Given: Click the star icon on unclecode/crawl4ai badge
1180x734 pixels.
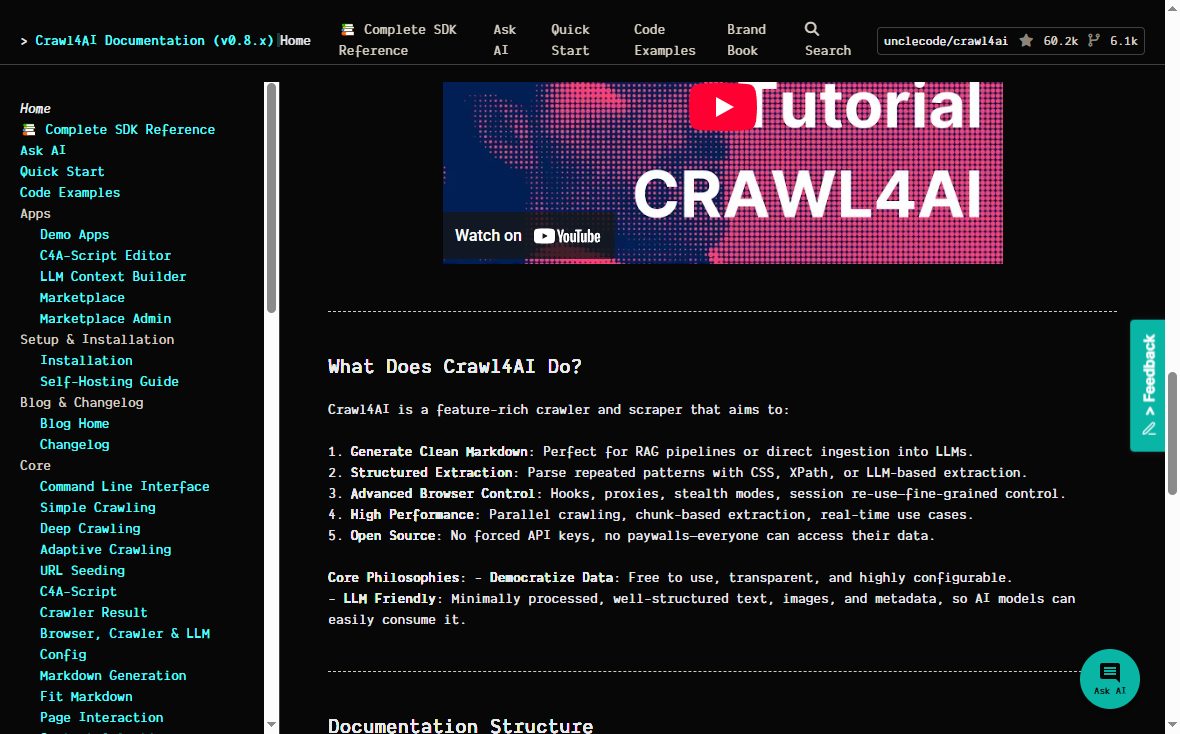Looking at the screenshot, I should coord(1026,41).
